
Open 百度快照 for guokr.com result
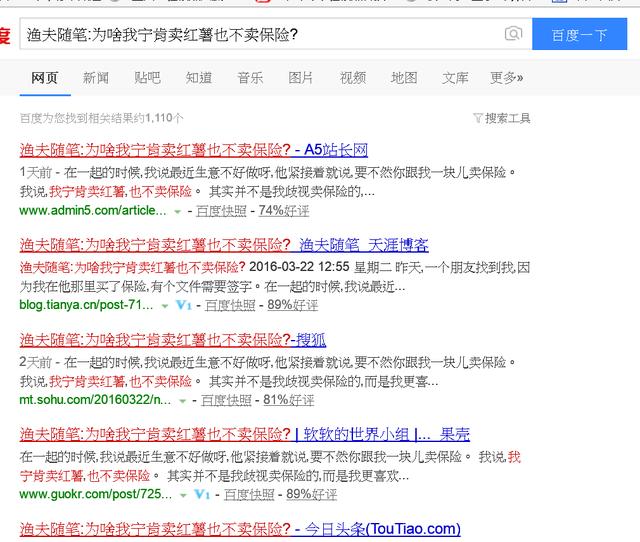tap(249, 495)
